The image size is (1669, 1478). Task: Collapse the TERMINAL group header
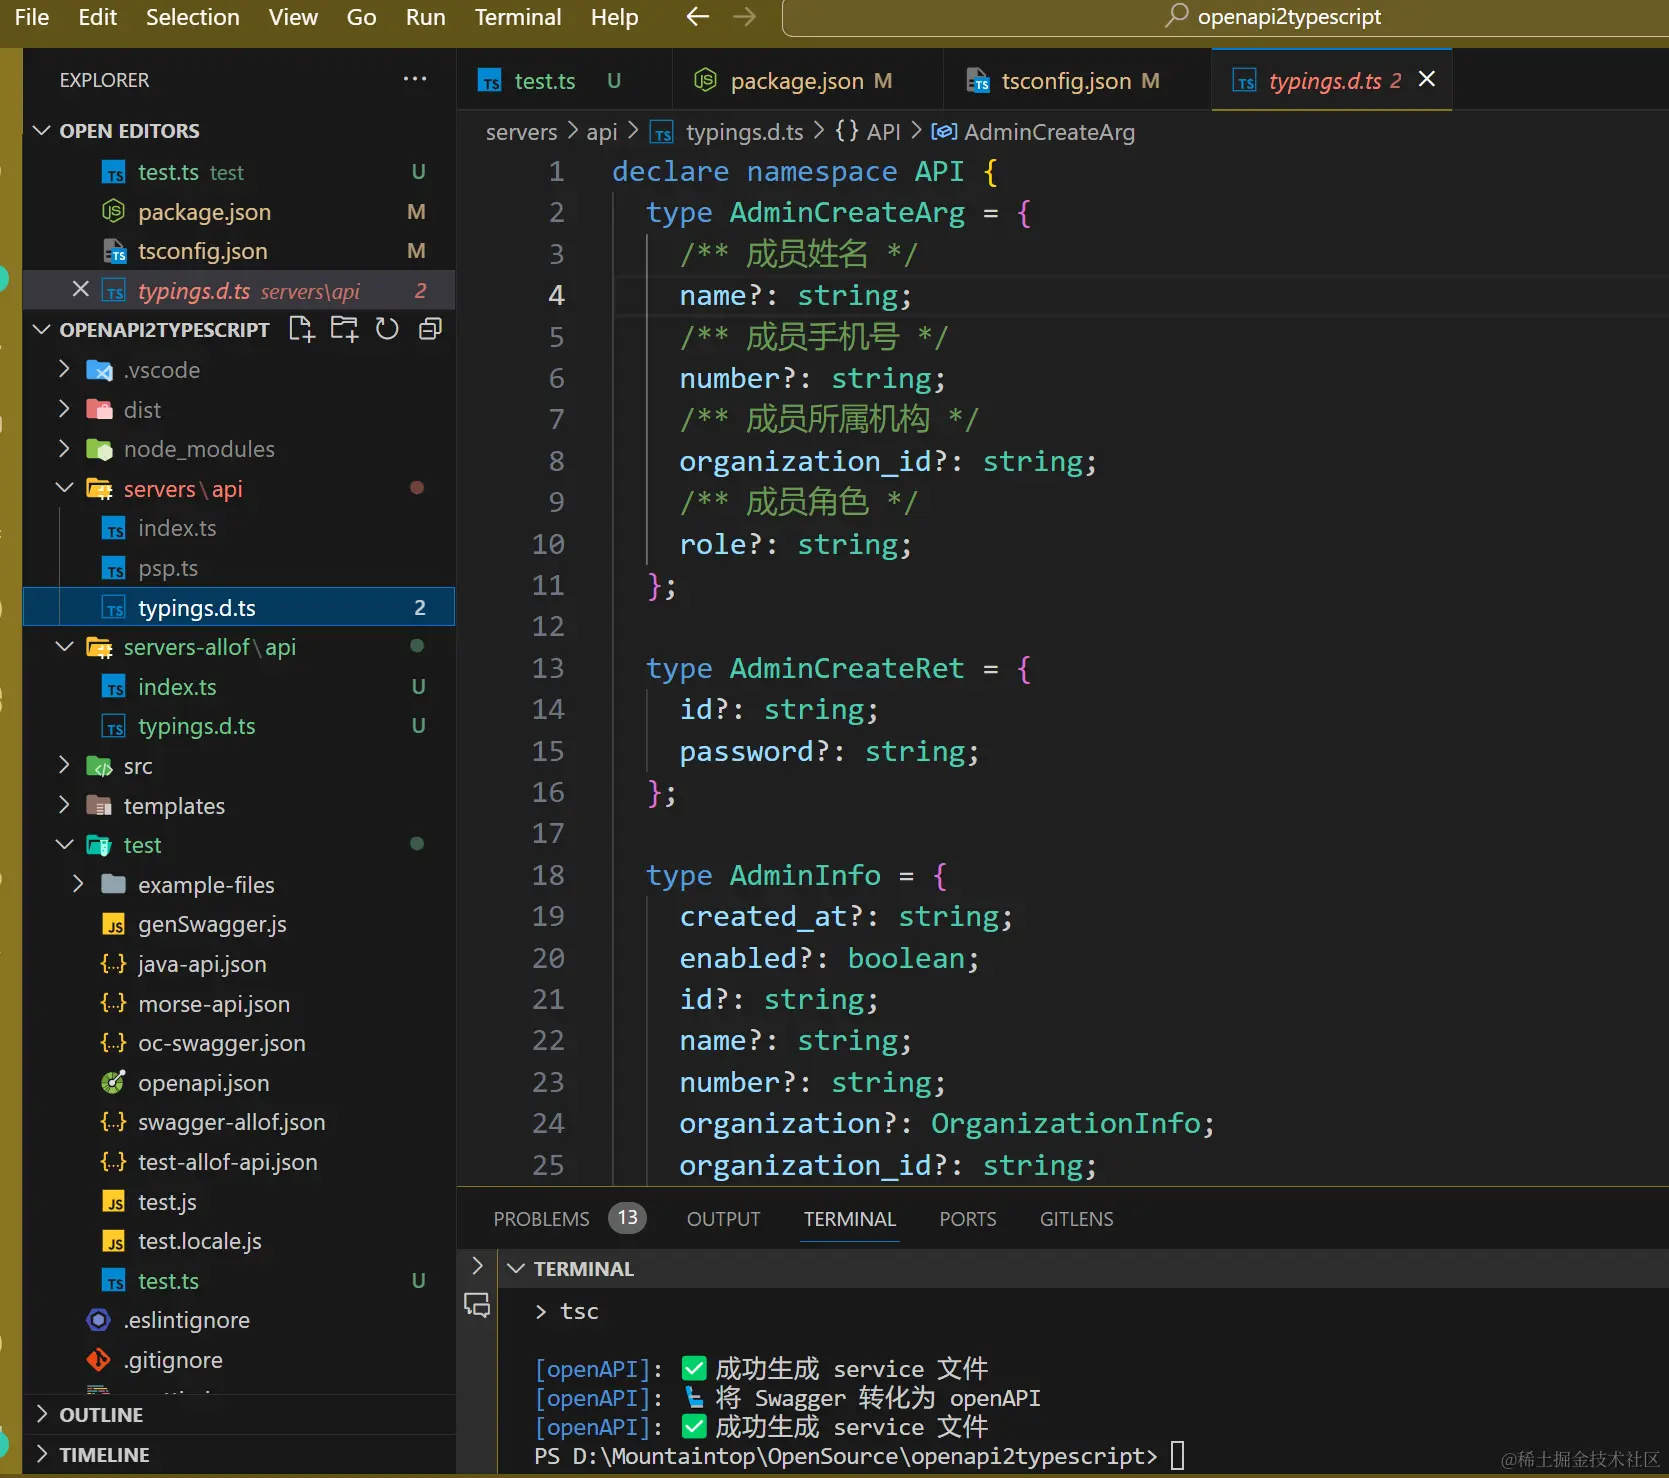(516, 1268)
